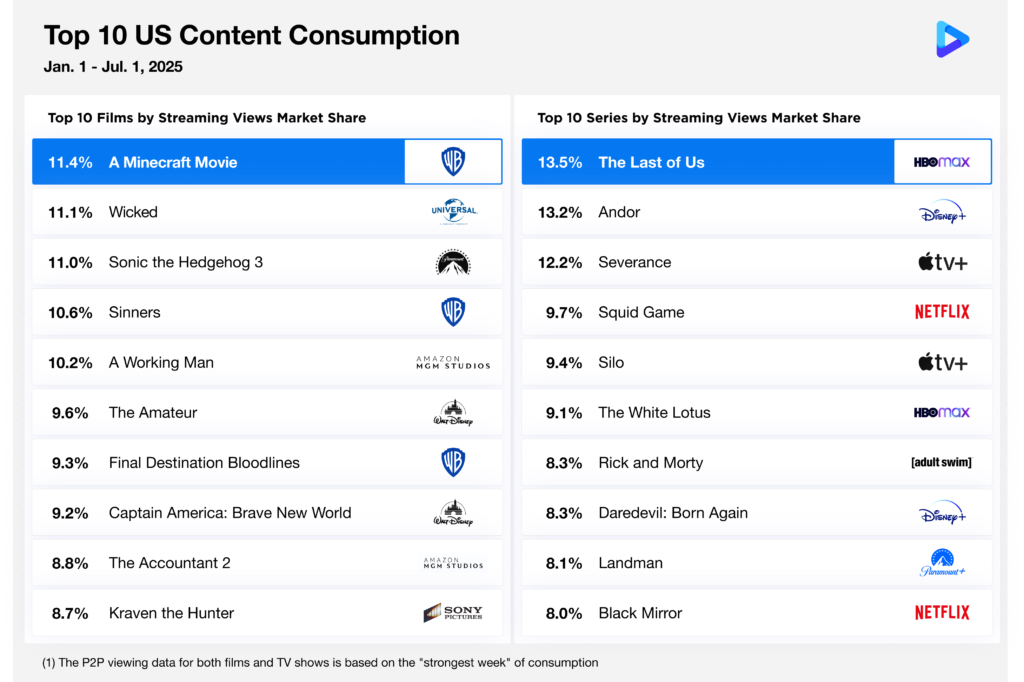Select the title 'The Amateur'
The width and height of the screenshot is (1024, 682).
tap(153, 413)
